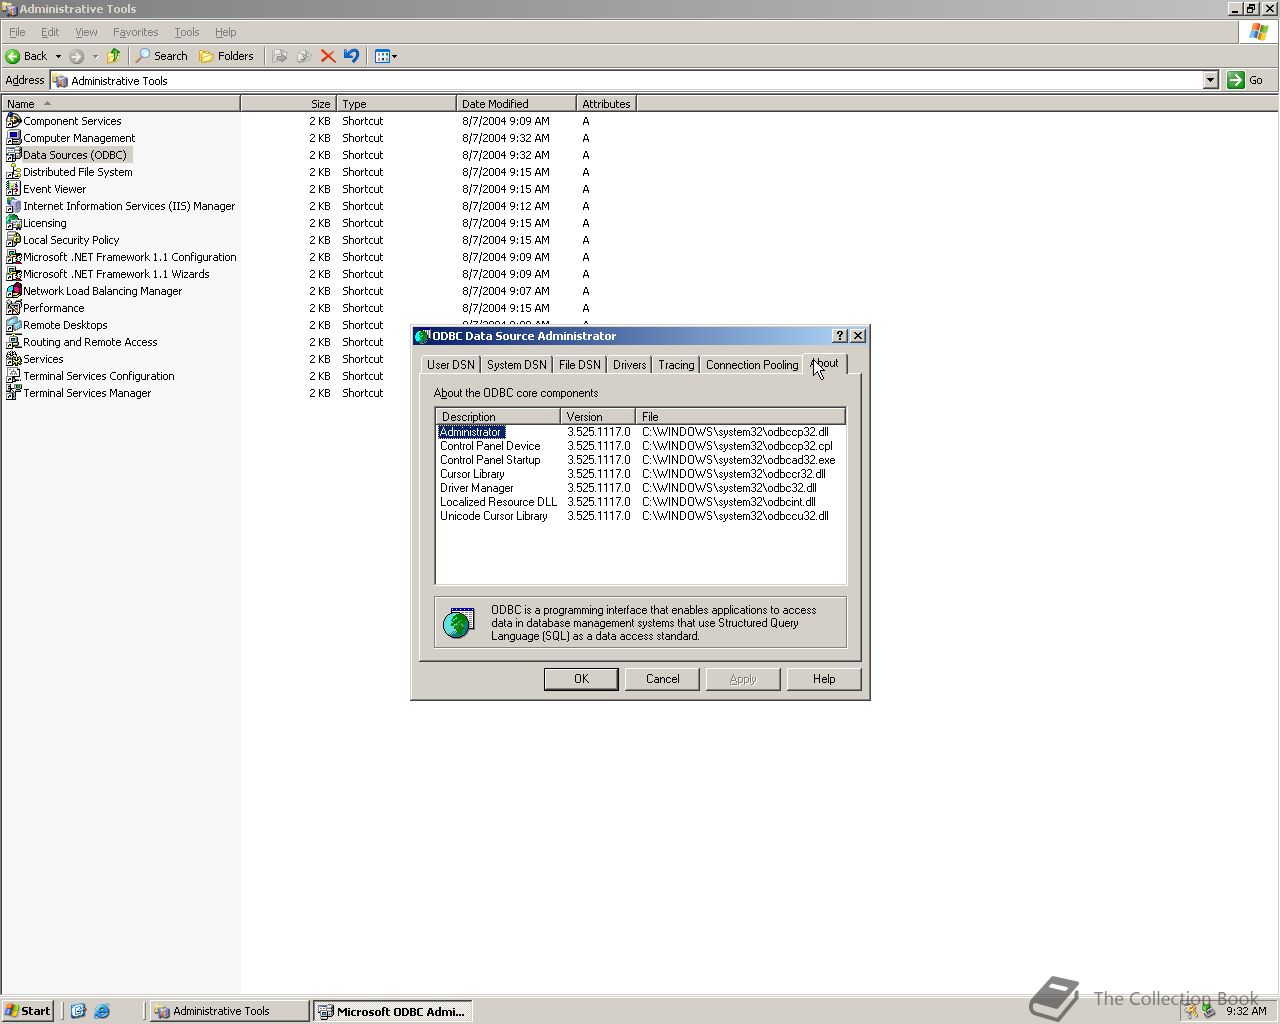Viewport: 1280px width, 1024px height.
Task: Open the Back button history dropdown arrow
Action: pyautogui.click(x=58, y=56)
